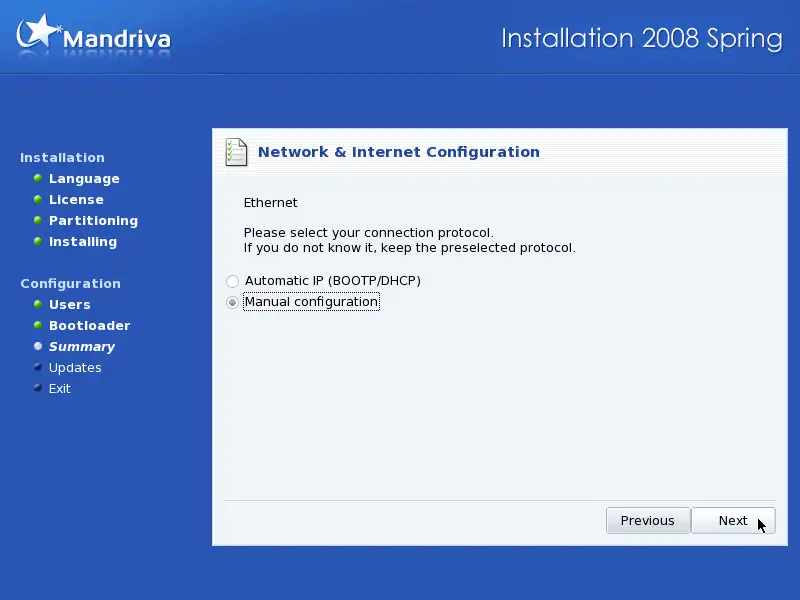Click the green bullet next to Language
This screenshot has width=800, height=600.
click(38, 178)
